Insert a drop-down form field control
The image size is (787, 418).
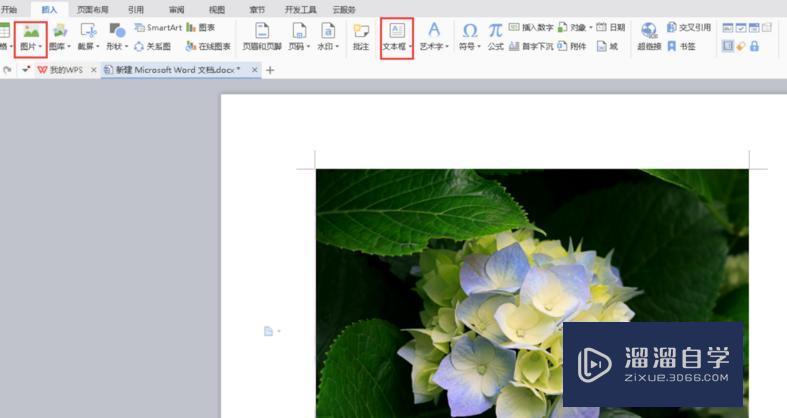pos(754,28)
